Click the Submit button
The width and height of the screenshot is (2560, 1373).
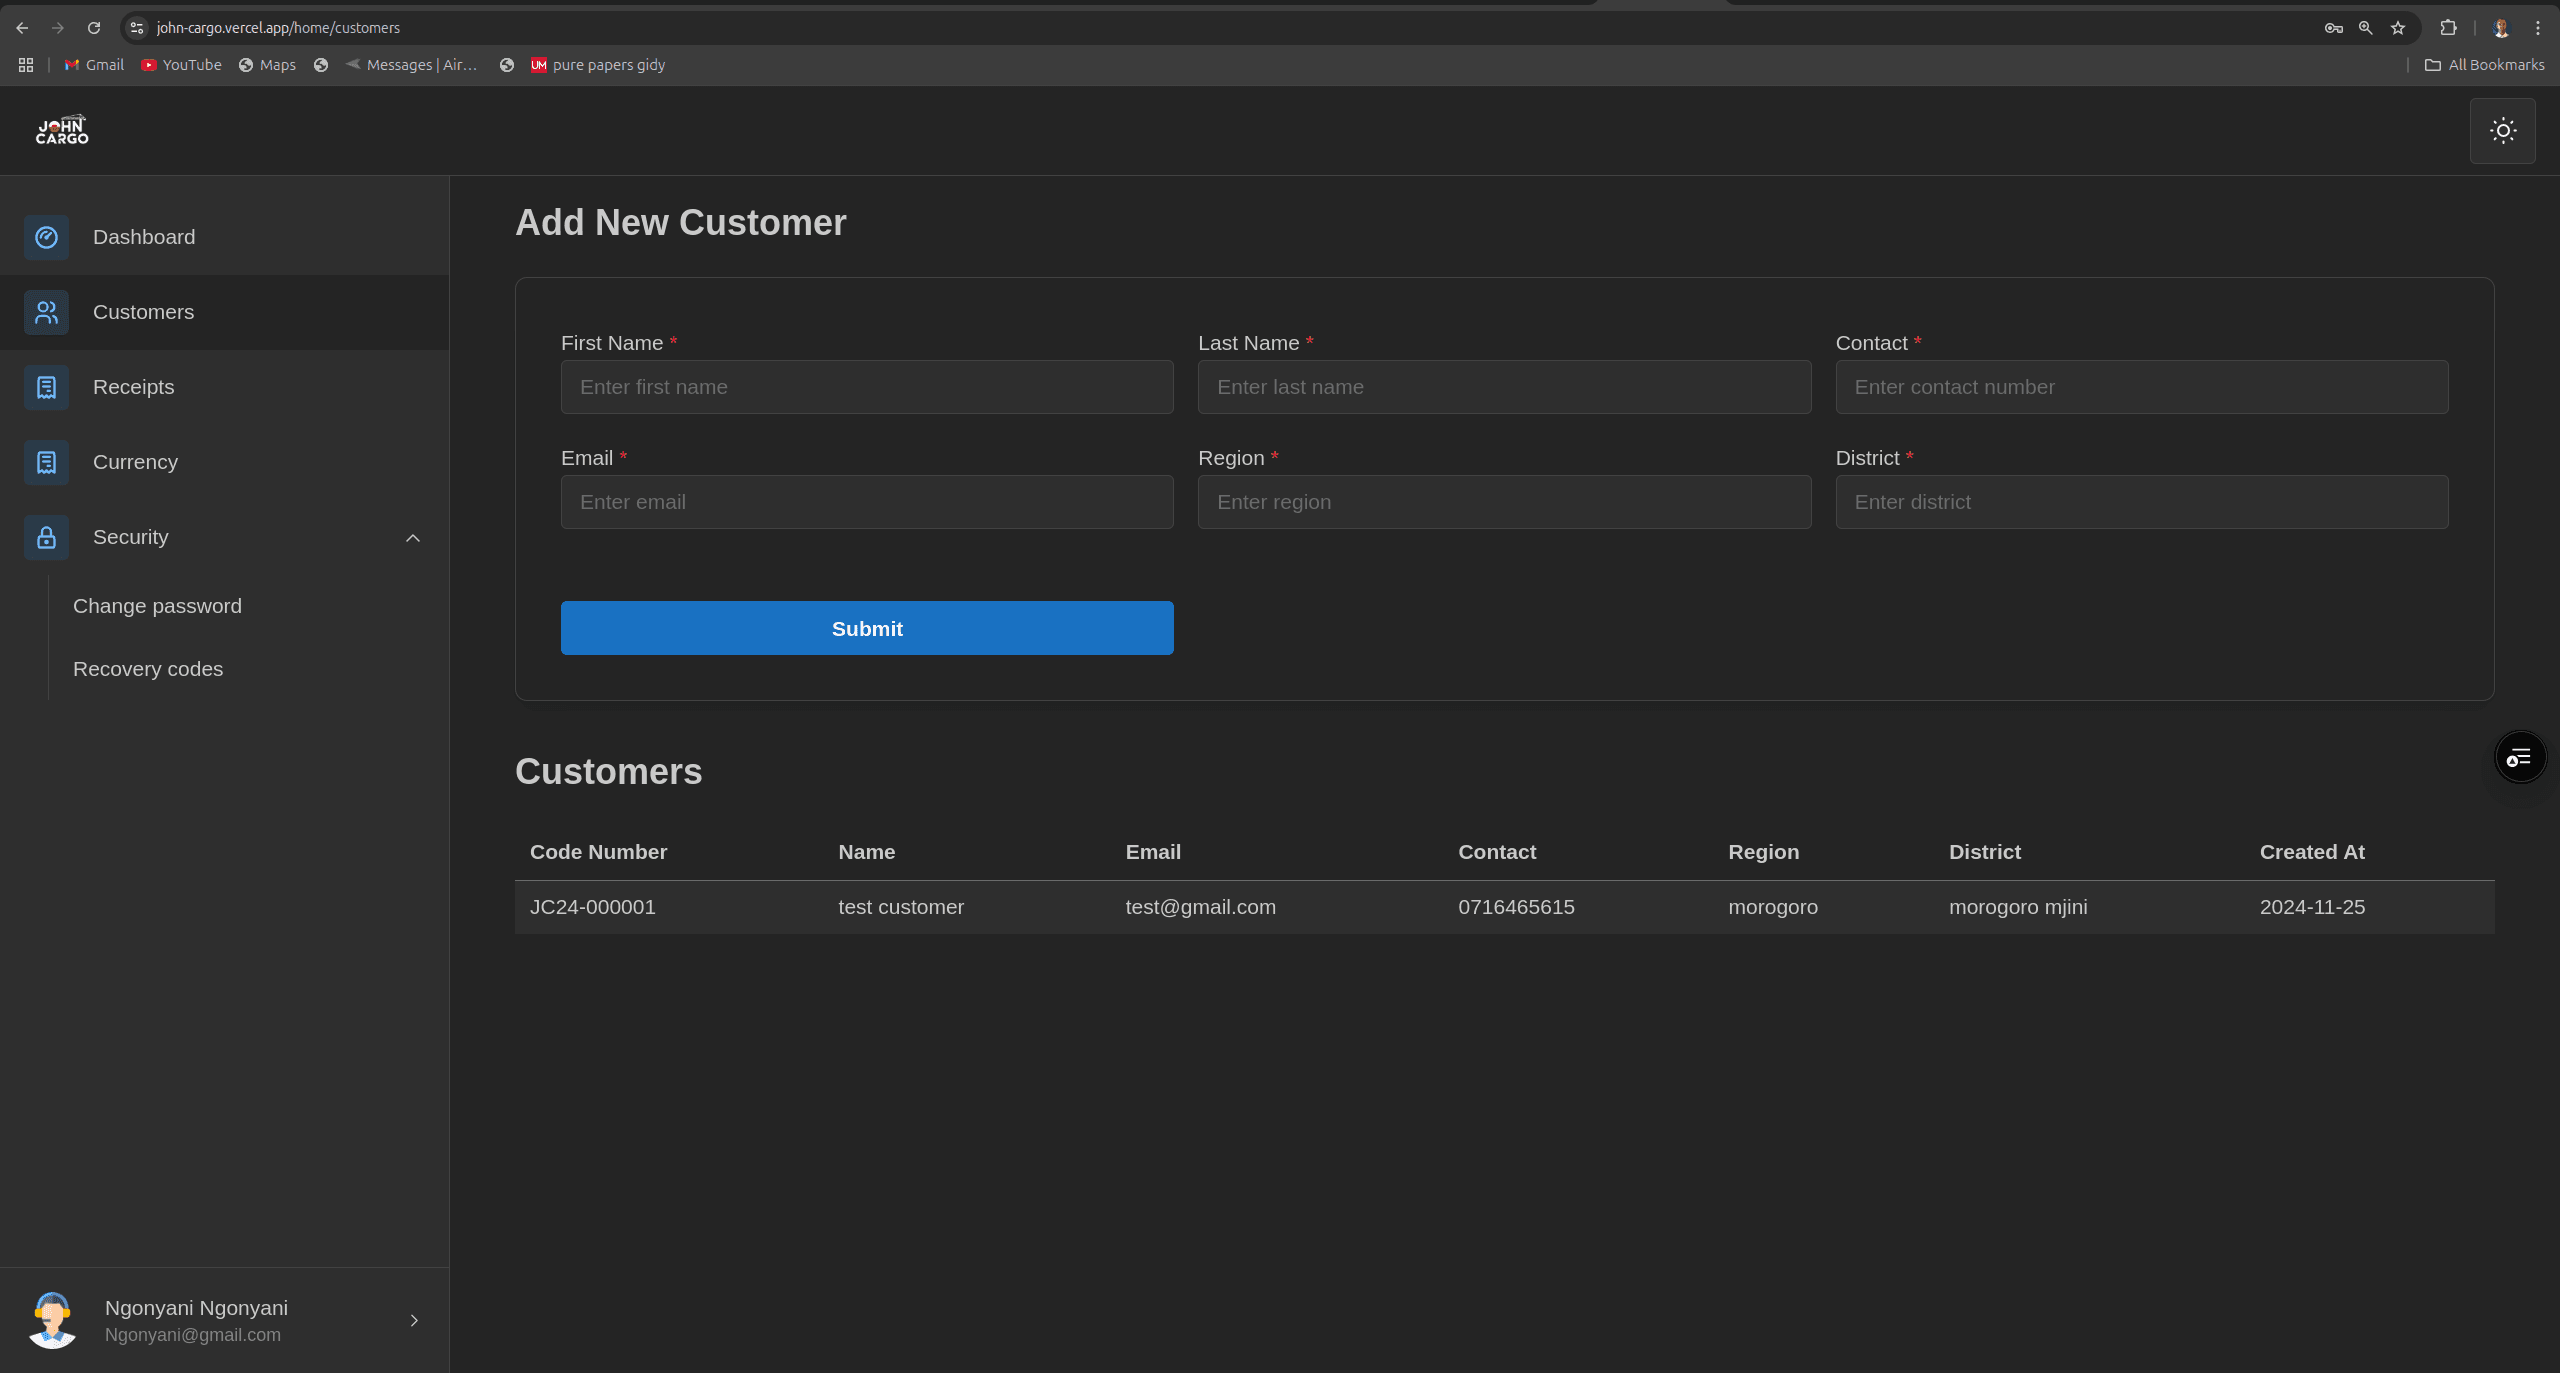(866, 628)
